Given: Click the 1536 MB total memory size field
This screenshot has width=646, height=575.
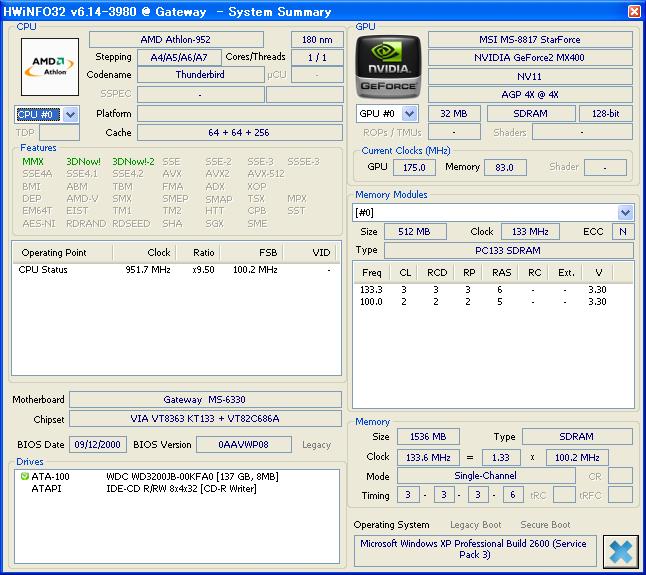Looking at the screenshot, I should (x=428, y=437).
